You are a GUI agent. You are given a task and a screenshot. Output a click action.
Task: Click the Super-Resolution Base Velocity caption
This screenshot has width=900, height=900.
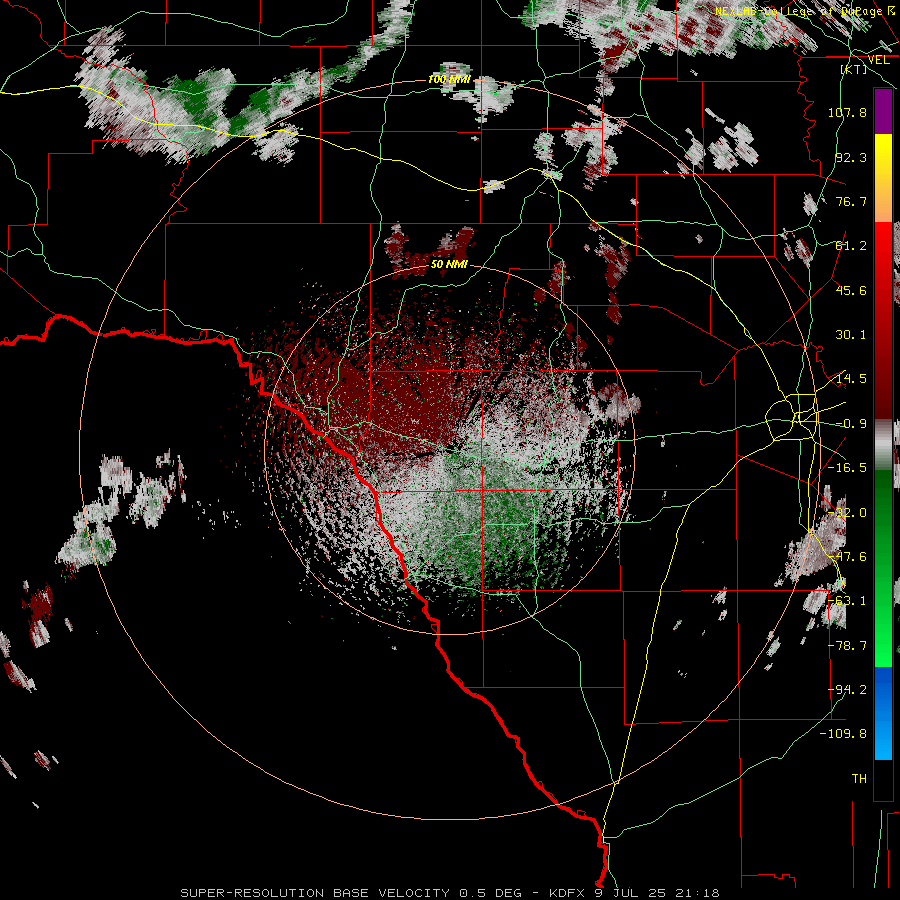pos(449,893)
